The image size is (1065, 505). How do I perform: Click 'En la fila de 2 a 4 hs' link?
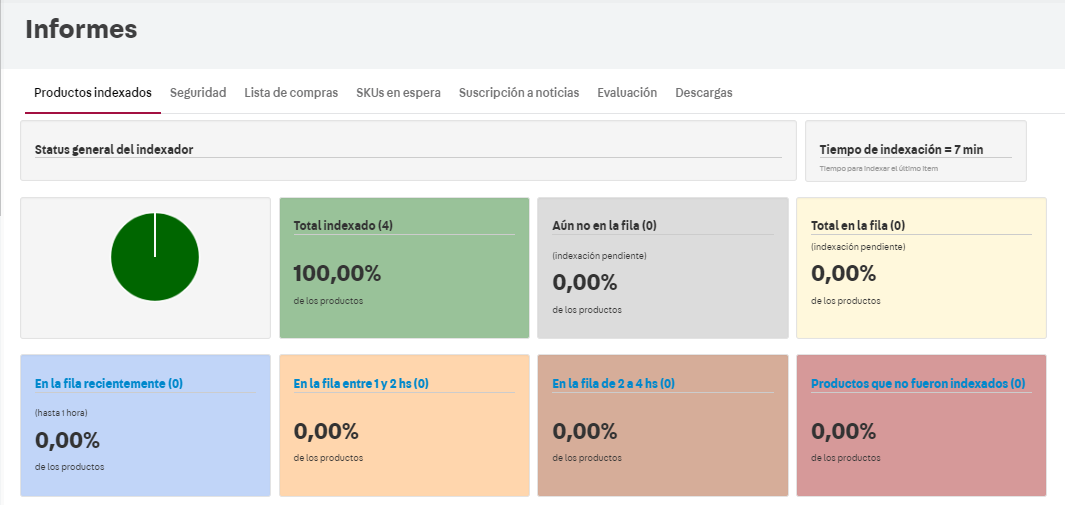tap(613, 383)
